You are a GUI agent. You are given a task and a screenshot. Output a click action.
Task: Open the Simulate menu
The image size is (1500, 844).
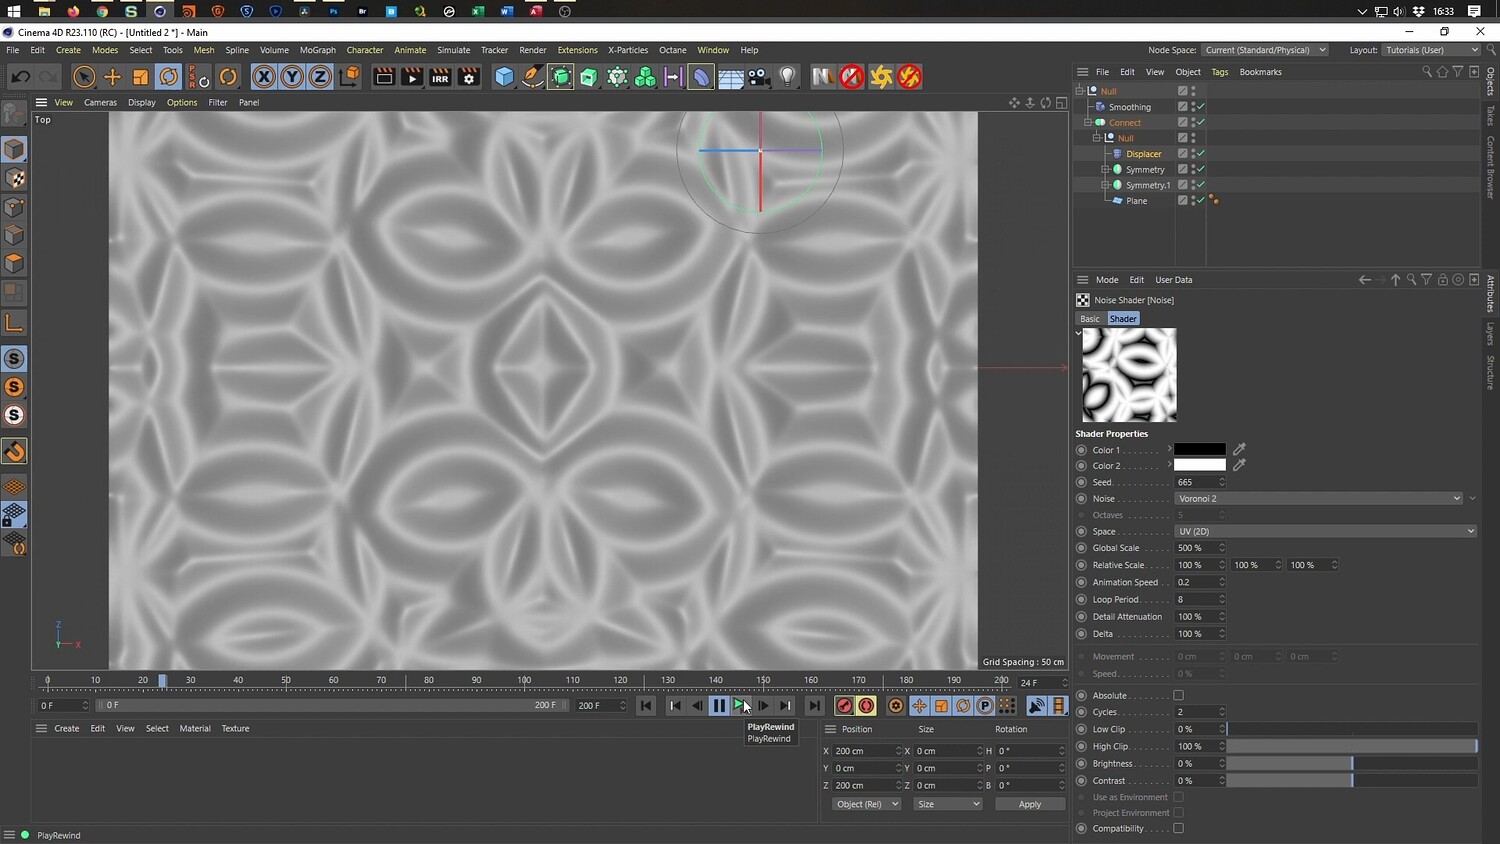pos(453,50)
